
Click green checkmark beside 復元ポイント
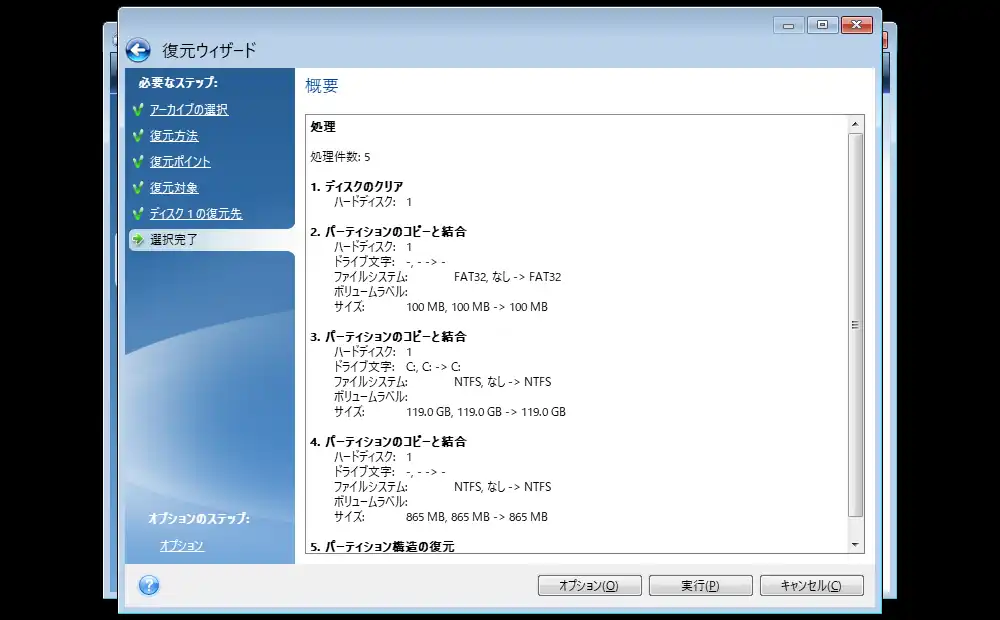(138, 162)
